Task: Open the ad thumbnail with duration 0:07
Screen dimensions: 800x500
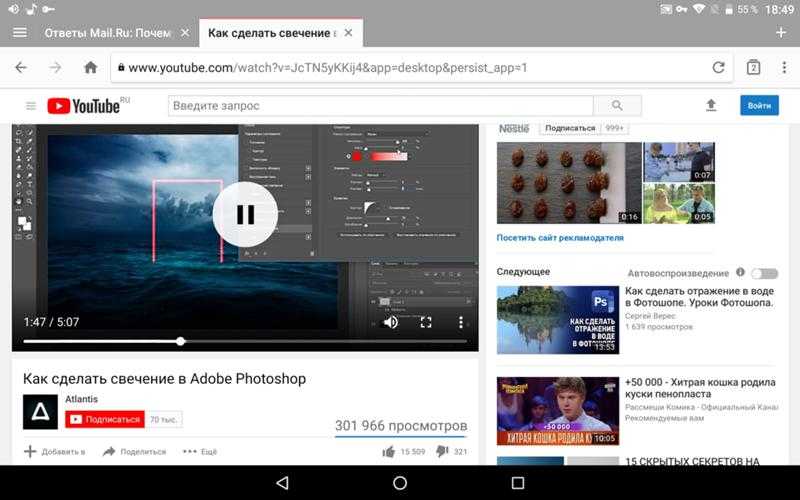Action: tap(679, 162)
